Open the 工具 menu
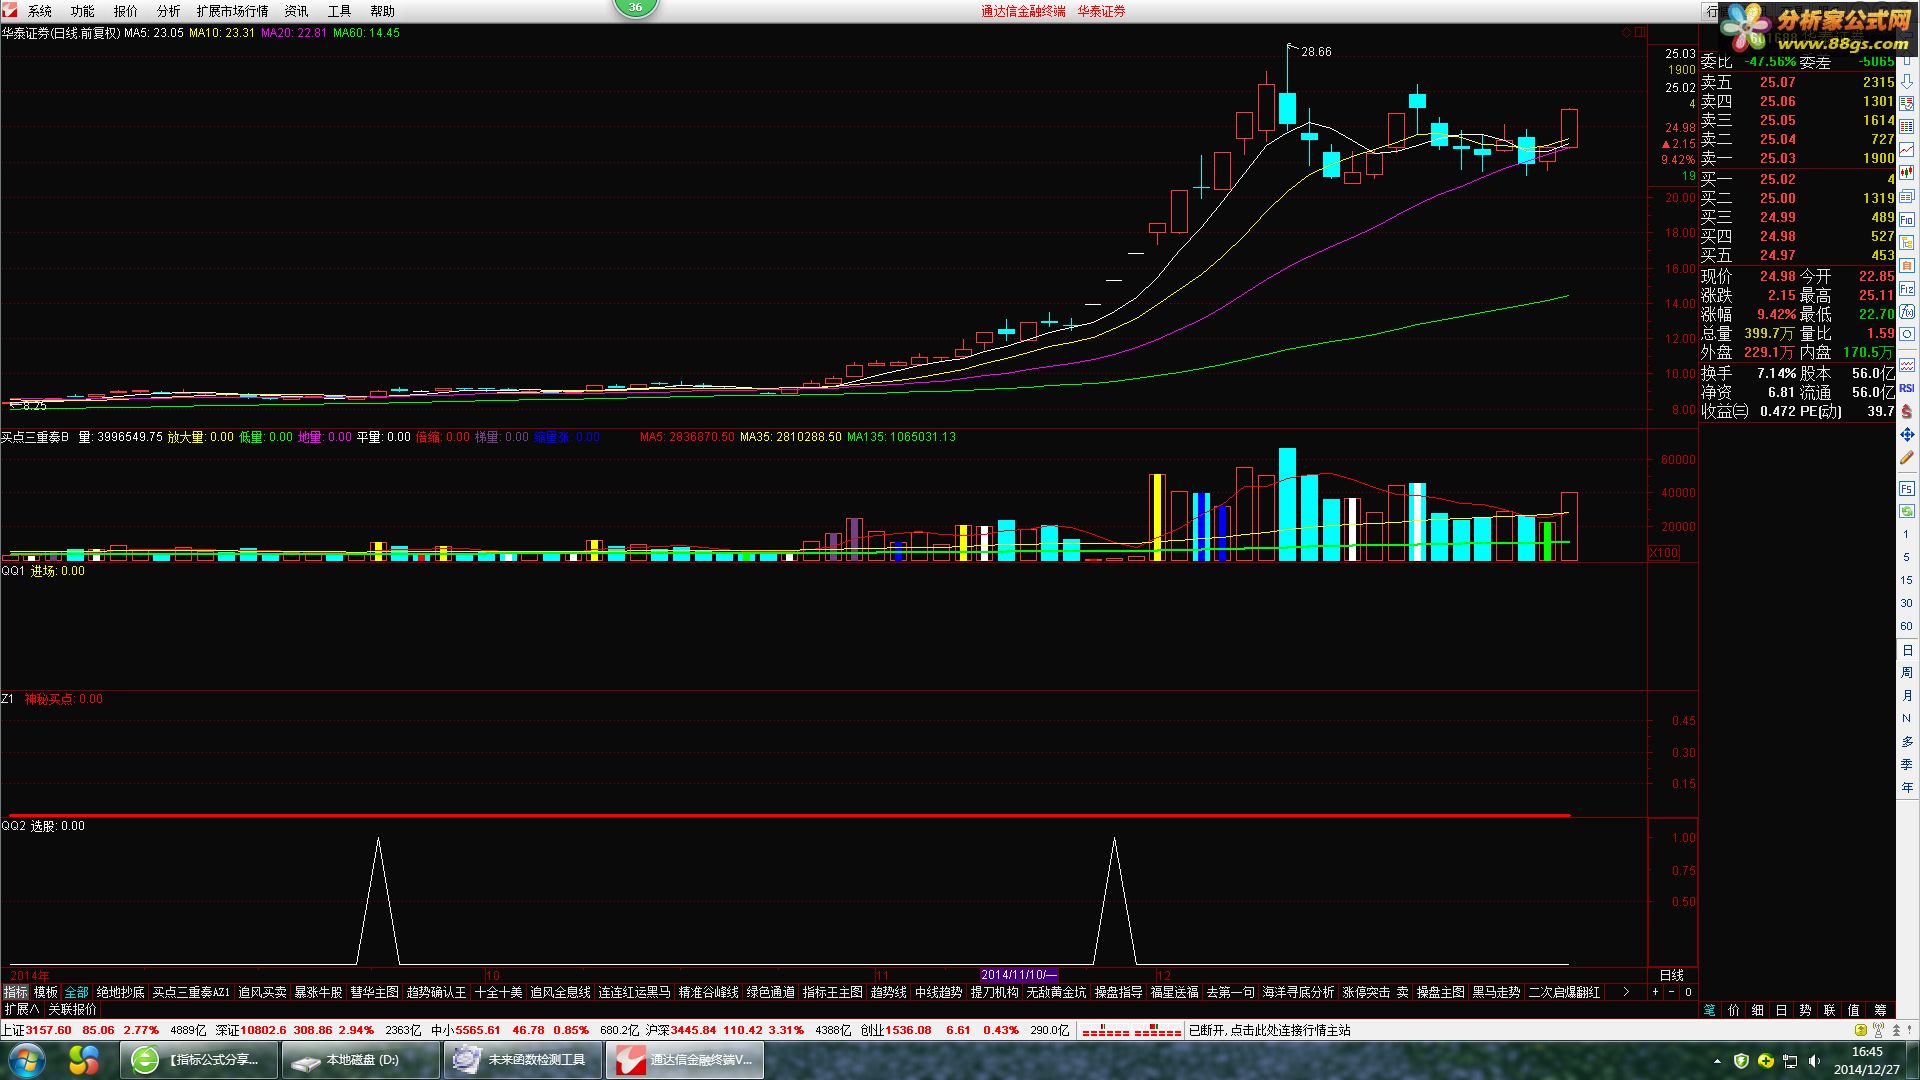 point(339,11)
